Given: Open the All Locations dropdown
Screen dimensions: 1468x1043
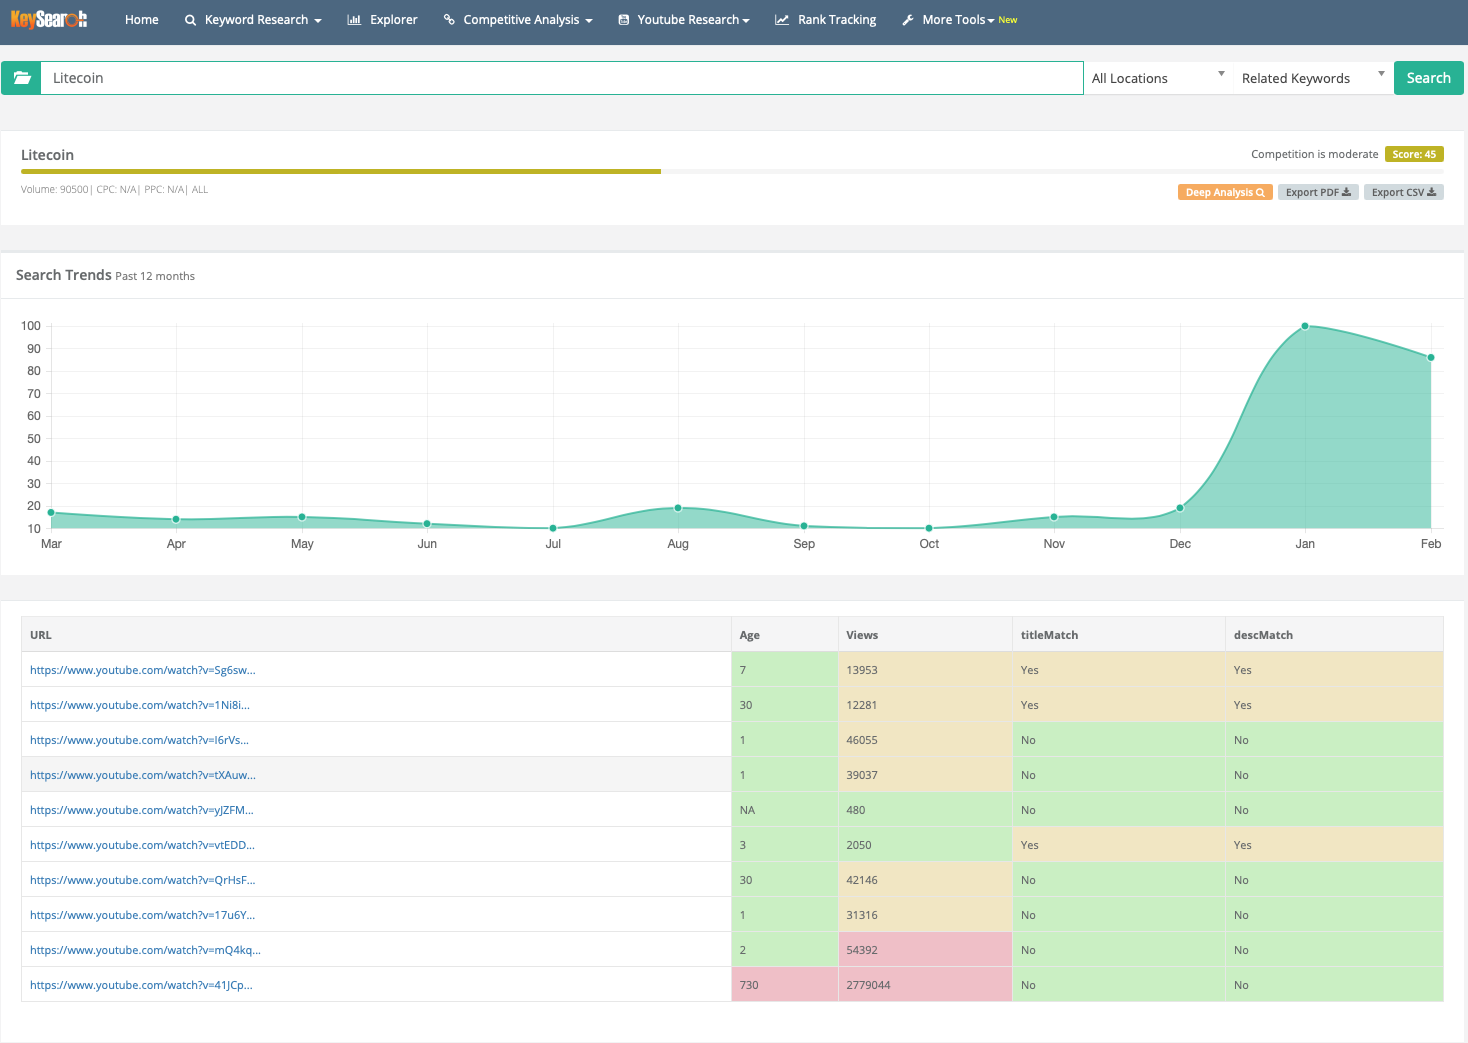Looking at the screenshot, I should [1158, 78].
